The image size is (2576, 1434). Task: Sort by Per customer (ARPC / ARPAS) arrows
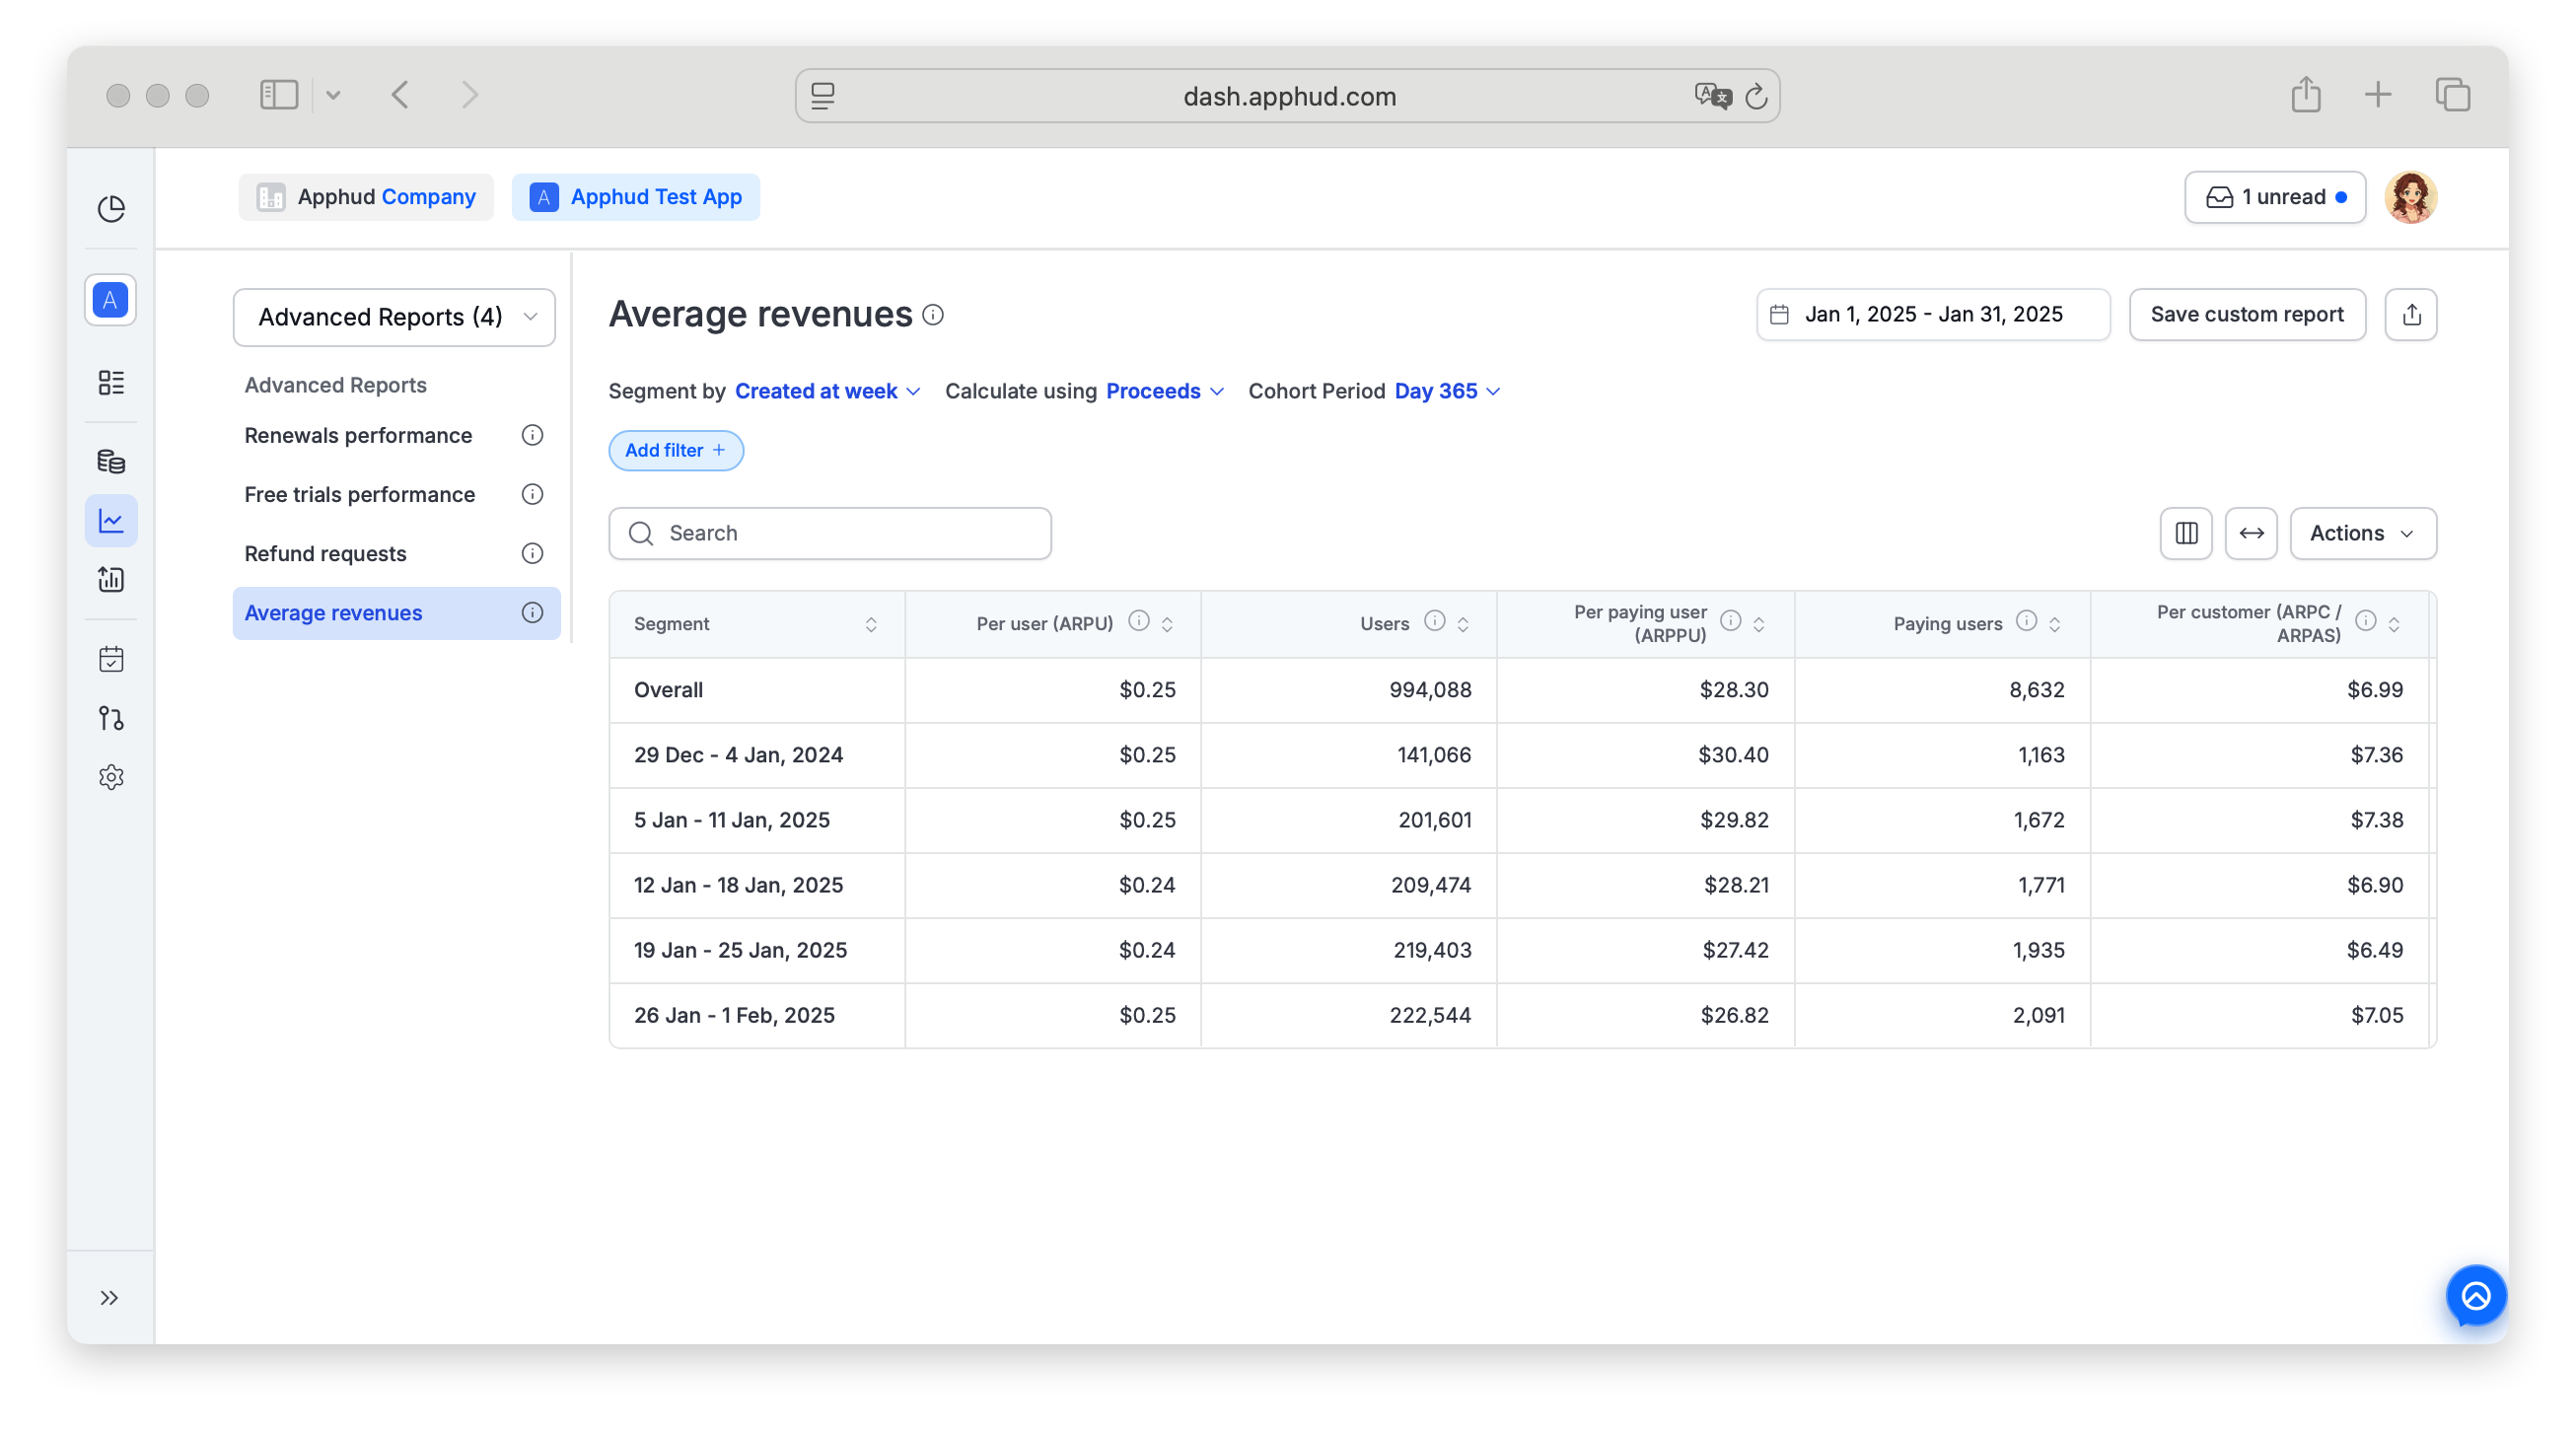click(x=2394, y=624)
